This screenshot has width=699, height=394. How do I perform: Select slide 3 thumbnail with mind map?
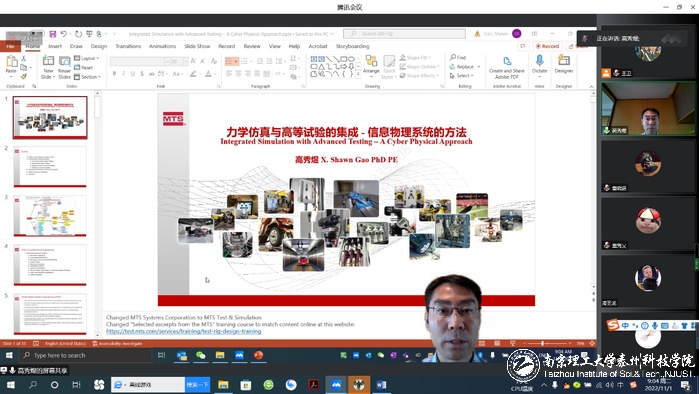pyautogui.click(x=50, y=216)
